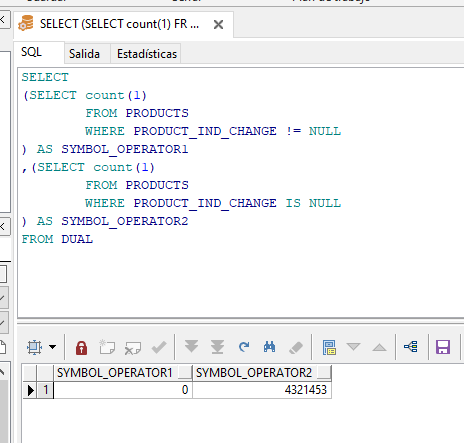
Task: Click the previous record up-triangle icon
Action: [x=379, y=347]
